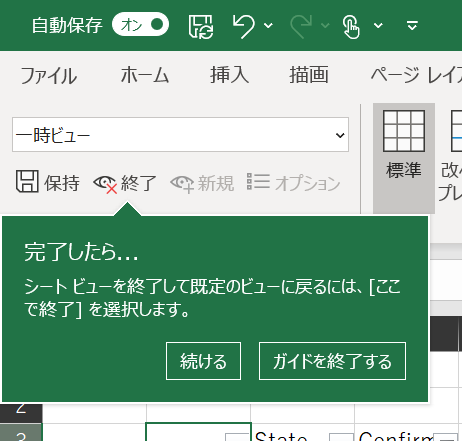The image size is (462, 441).
Task: Open the State column filter dropdown
Action: point(341,437)
